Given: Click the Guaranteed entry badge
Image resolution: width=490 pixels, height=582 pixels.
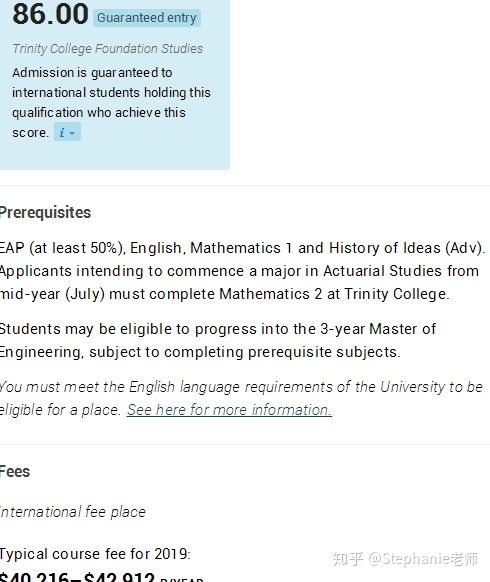Looking at the screenshot, I should click(x=147, y=18).
